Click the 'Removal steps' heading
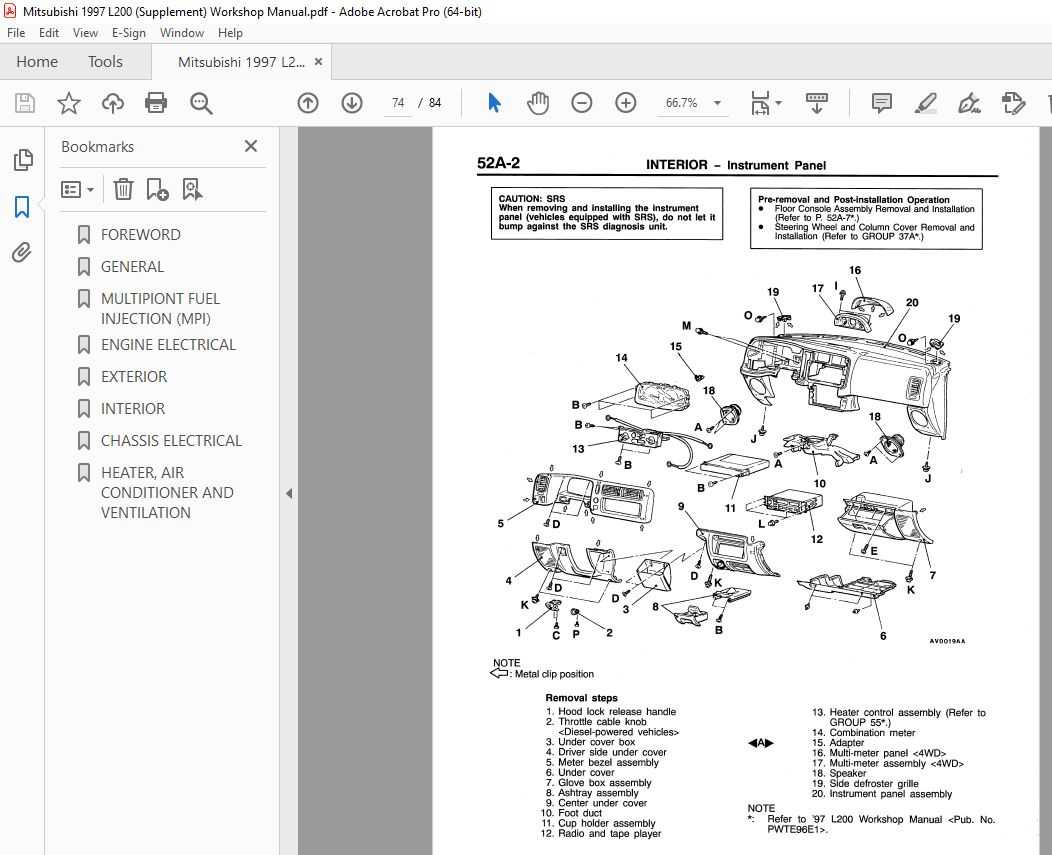 click(581, 698)
